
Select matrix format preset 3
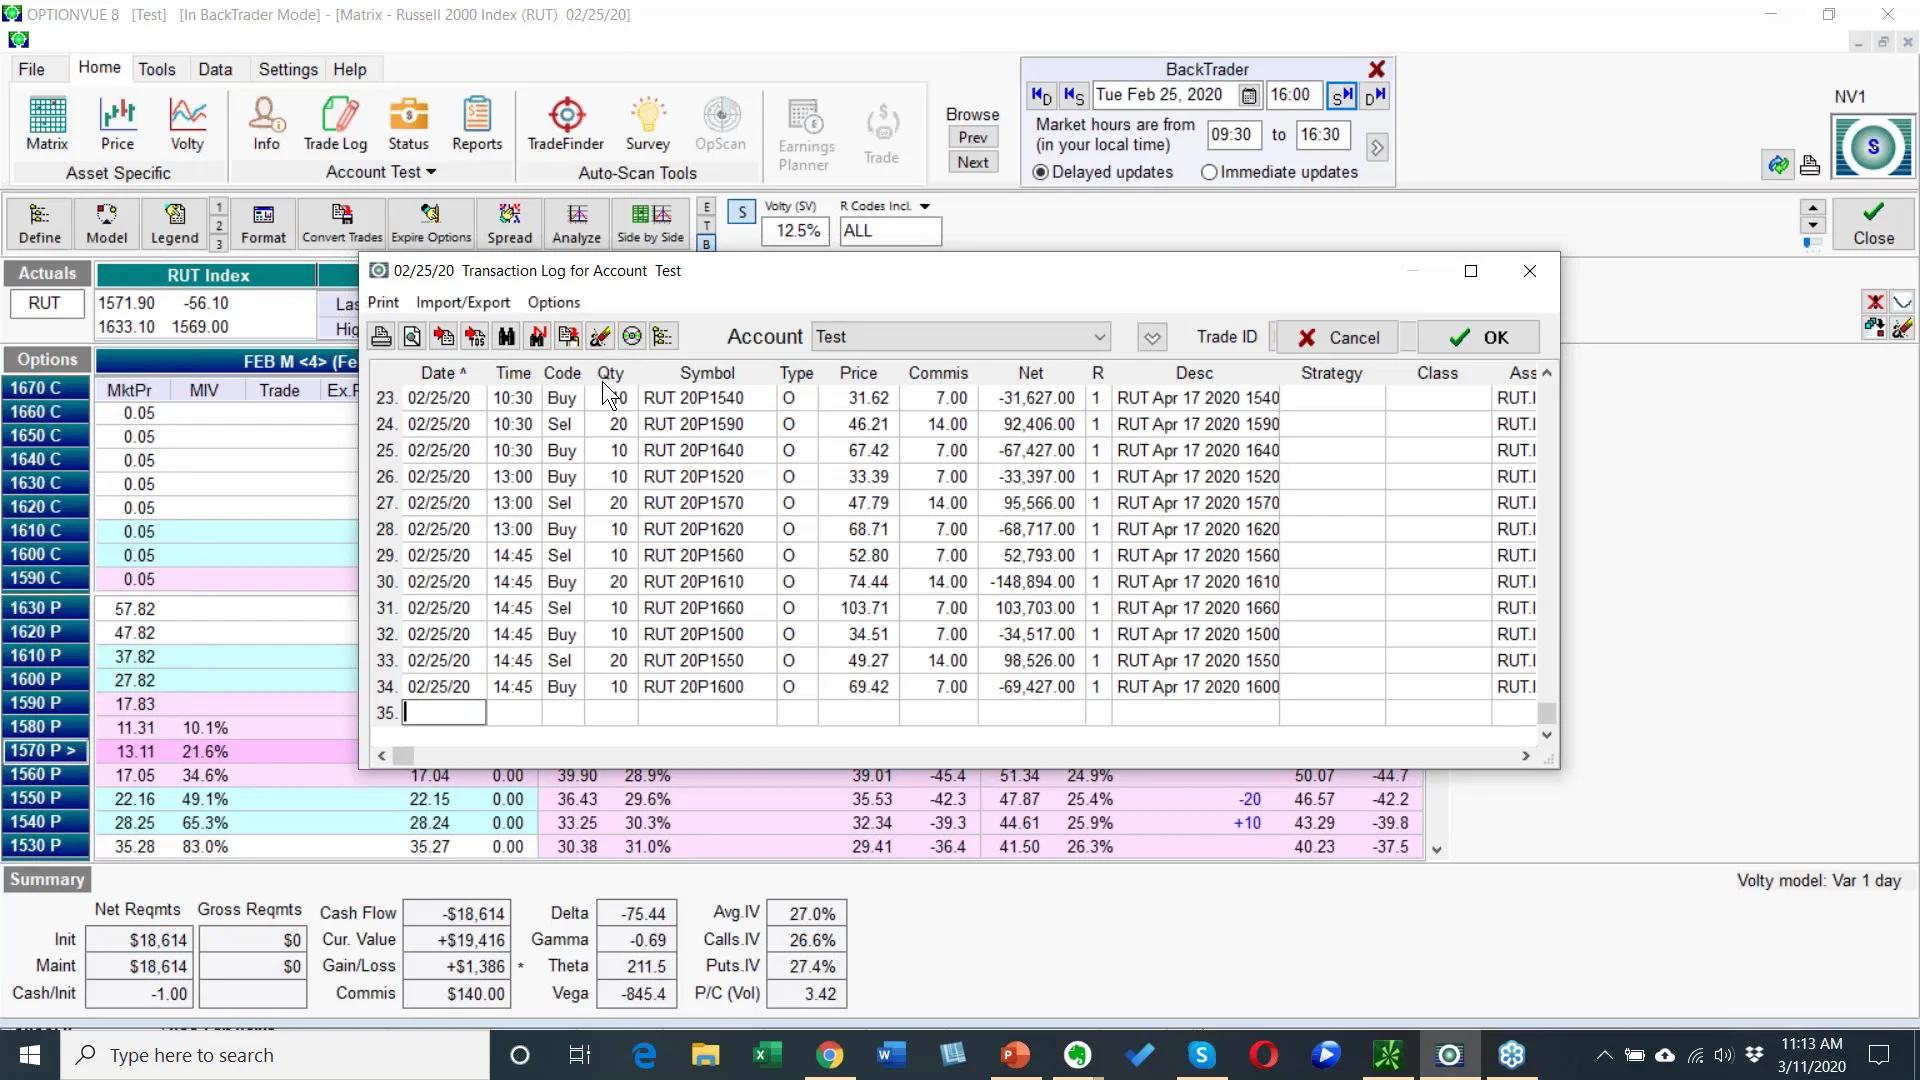[219, 244]
